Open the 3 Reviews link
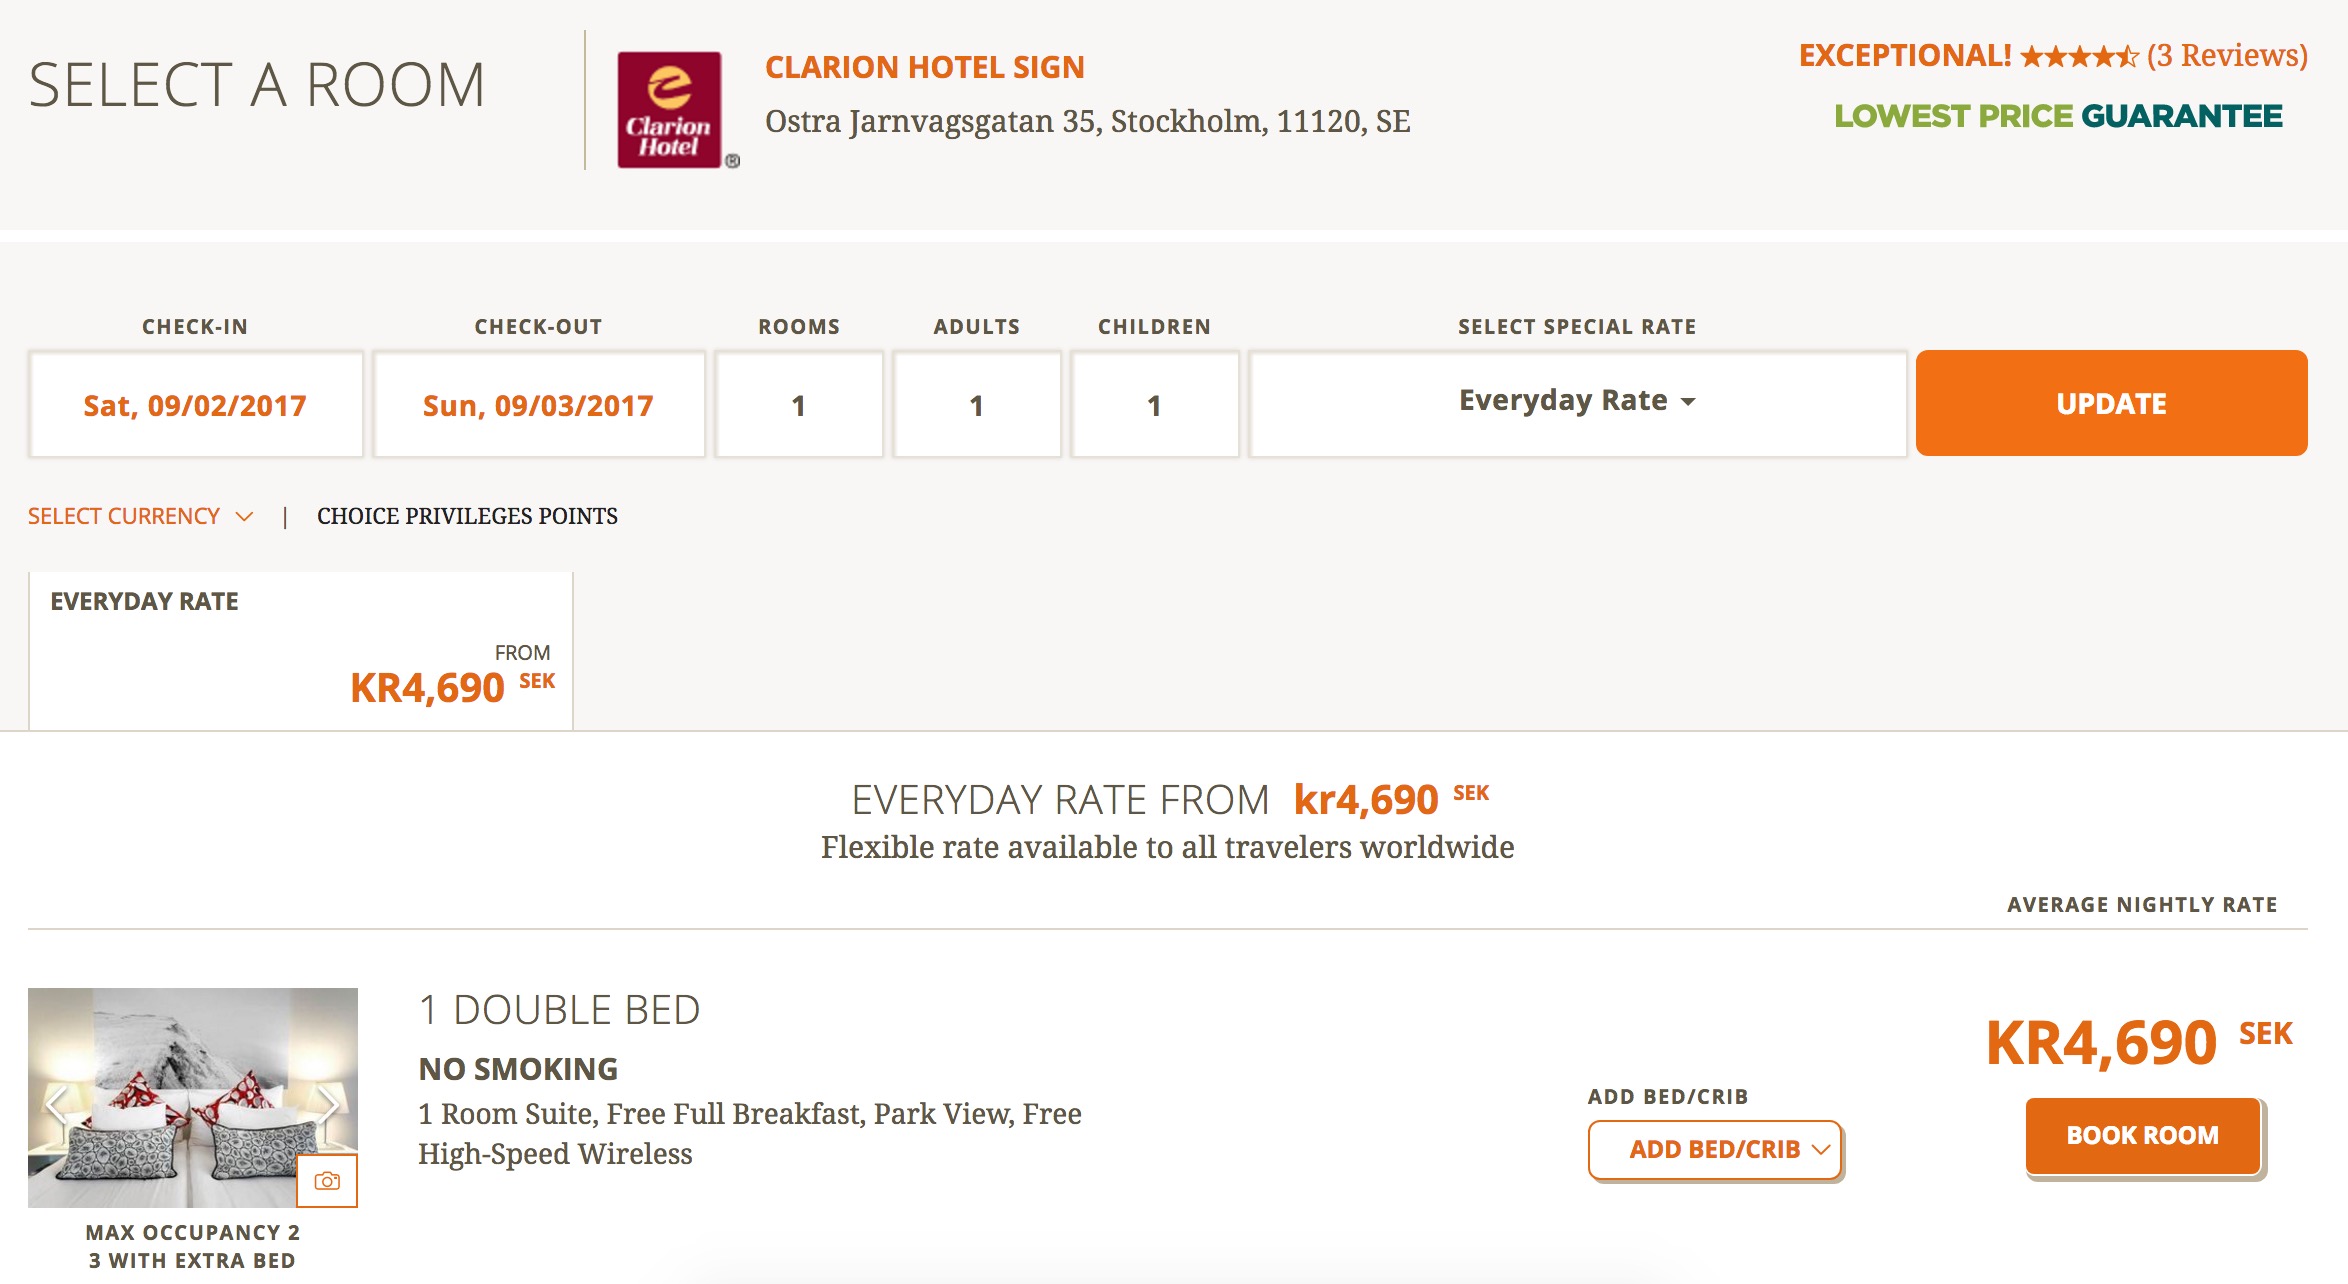 pos(2227,56)
